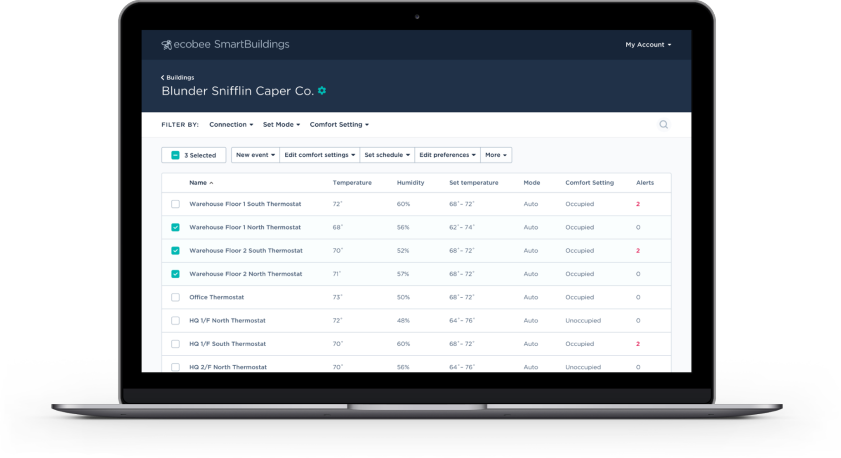
Task: Check the Office Thermostat checkbox
Action: tap(175, 297)
